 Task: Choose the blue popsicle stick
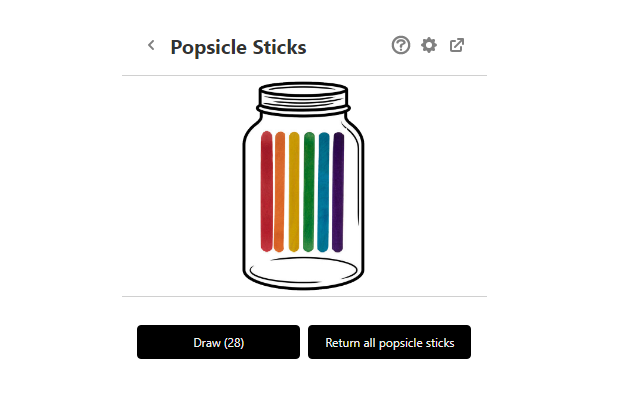pos(323,190)
